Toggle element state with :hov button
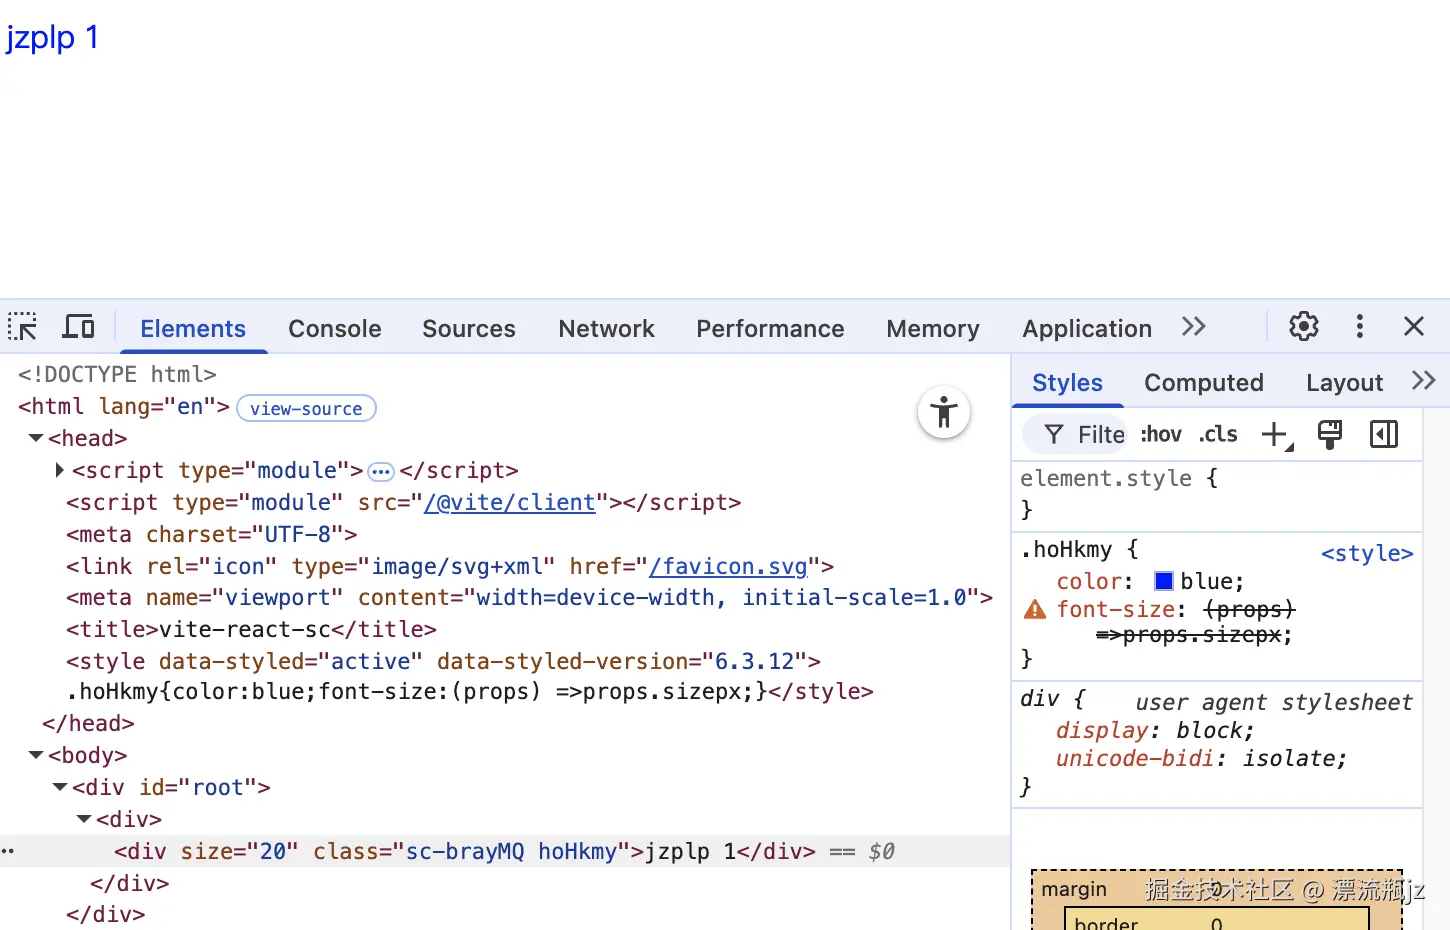This screenshot has height=930, width=1450. (1160, 434)
